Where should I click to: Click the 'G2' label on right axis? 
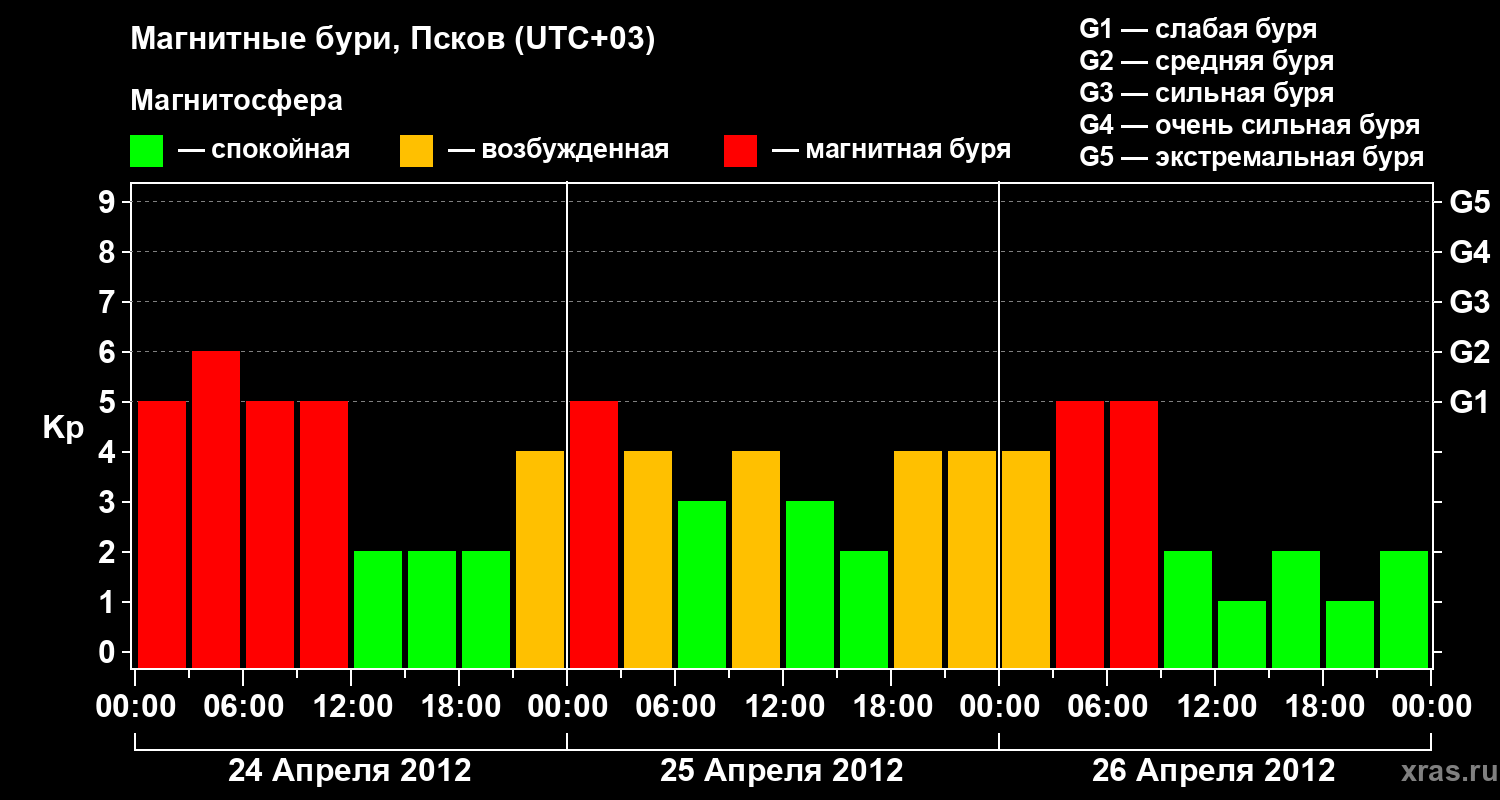click(x=1469, y=352)
